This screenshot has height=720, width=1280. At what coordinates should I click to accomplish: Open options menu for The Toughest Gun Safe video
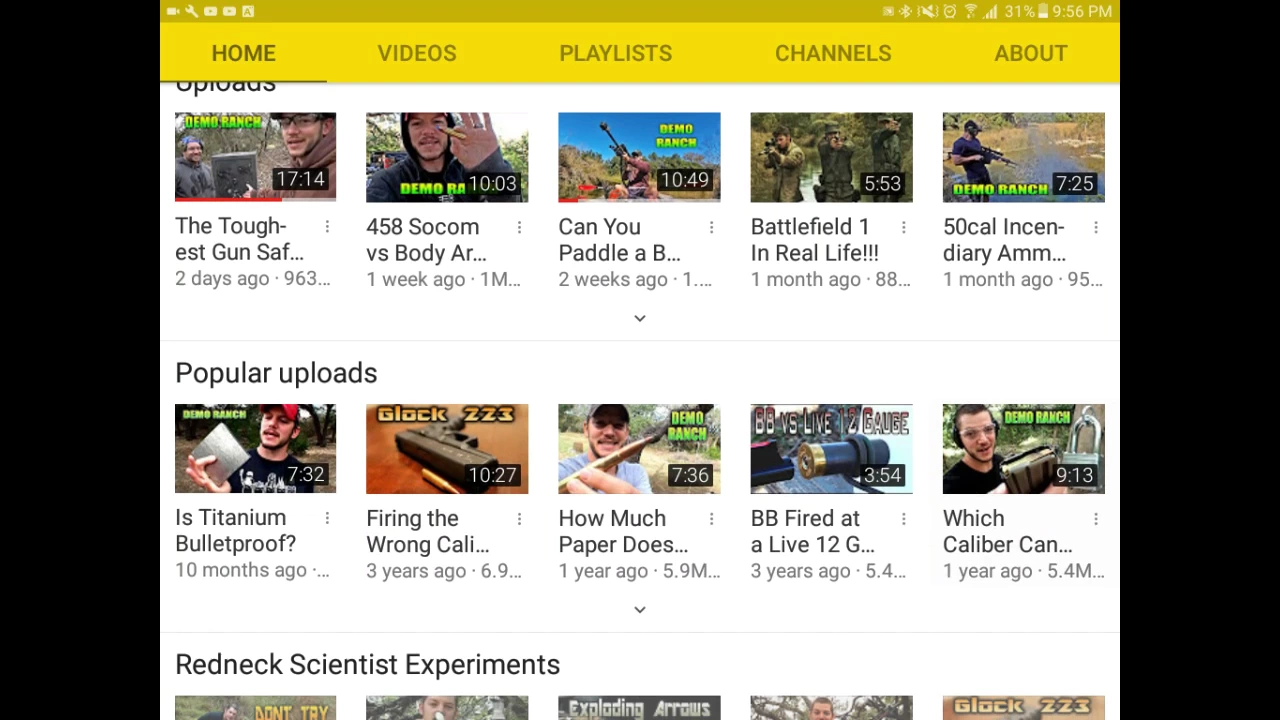(x=327, y=227)
